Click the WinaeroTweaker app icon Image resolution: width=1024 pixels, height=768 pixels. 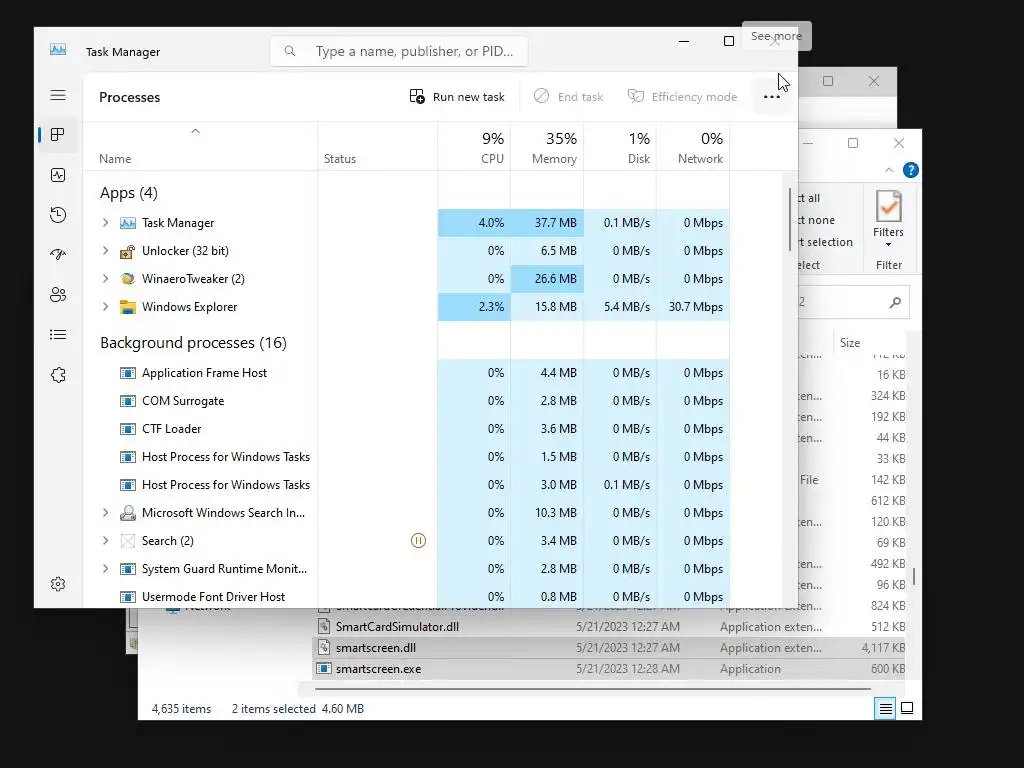point(128,279)
